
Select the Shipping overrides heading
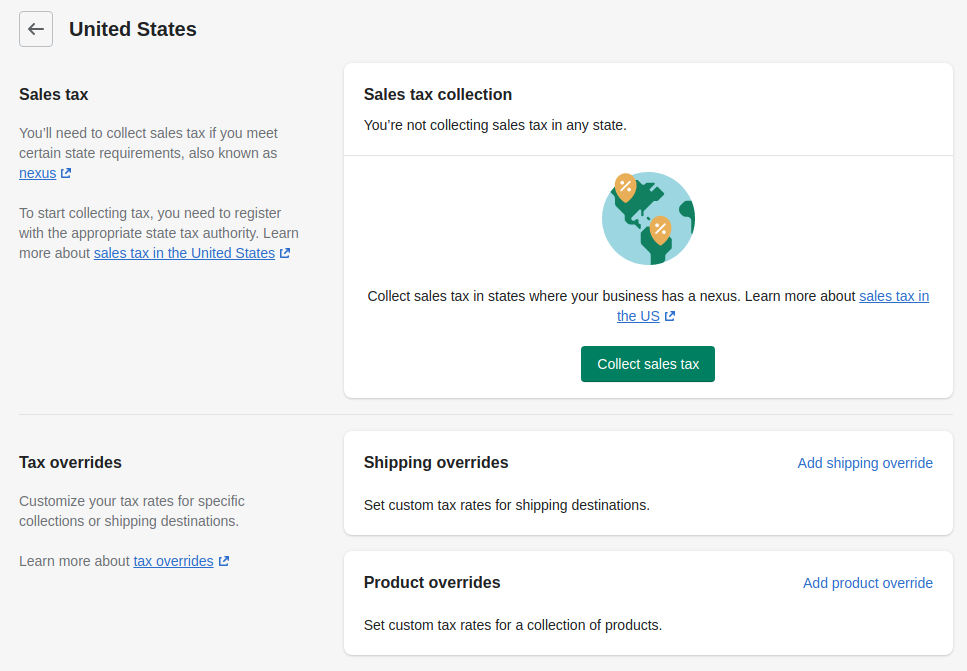tap(436, 463)
